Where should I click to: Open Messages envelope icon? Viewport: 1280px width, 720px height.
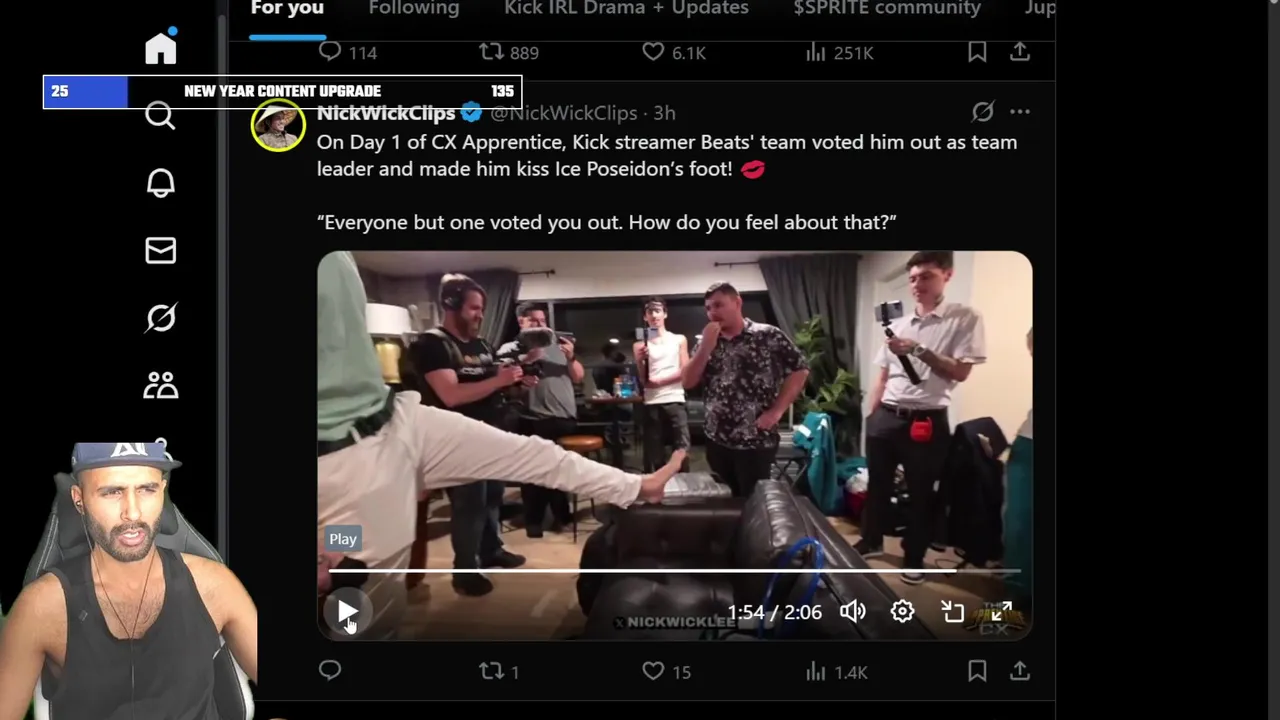161,250
